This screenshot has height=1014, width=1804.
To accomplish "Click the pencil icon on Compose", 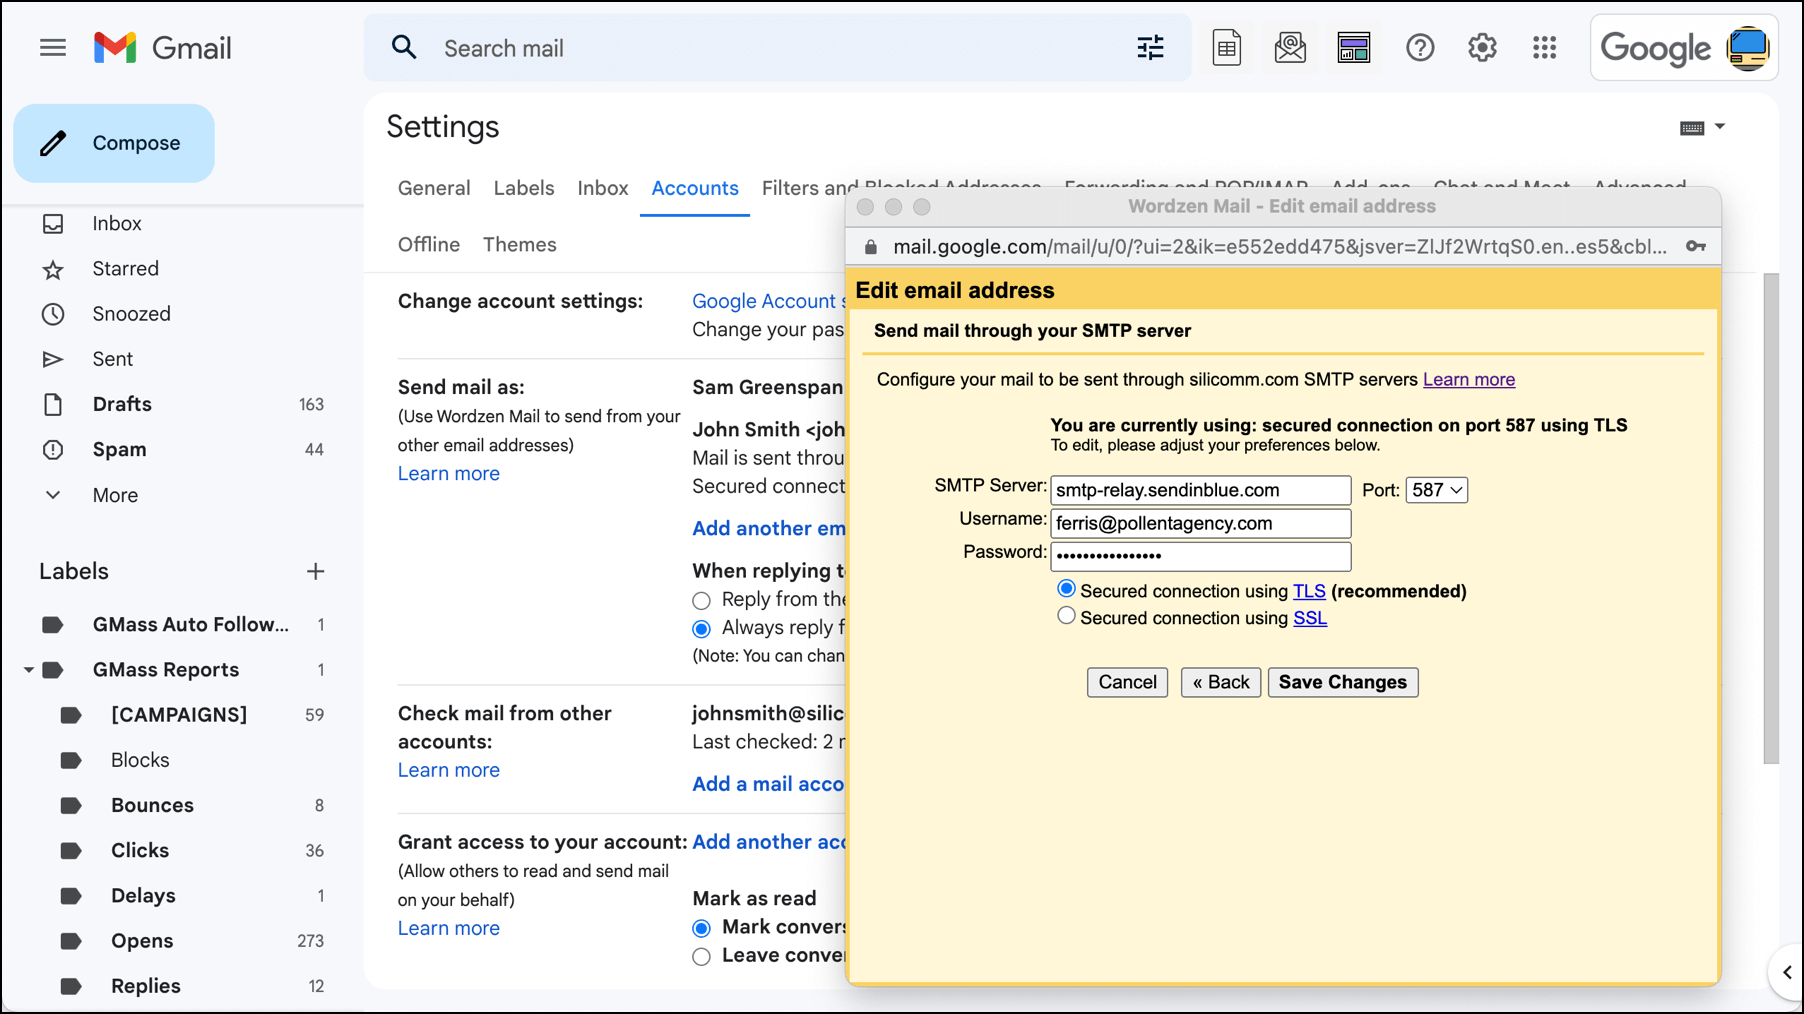I will tap(53, 143).
